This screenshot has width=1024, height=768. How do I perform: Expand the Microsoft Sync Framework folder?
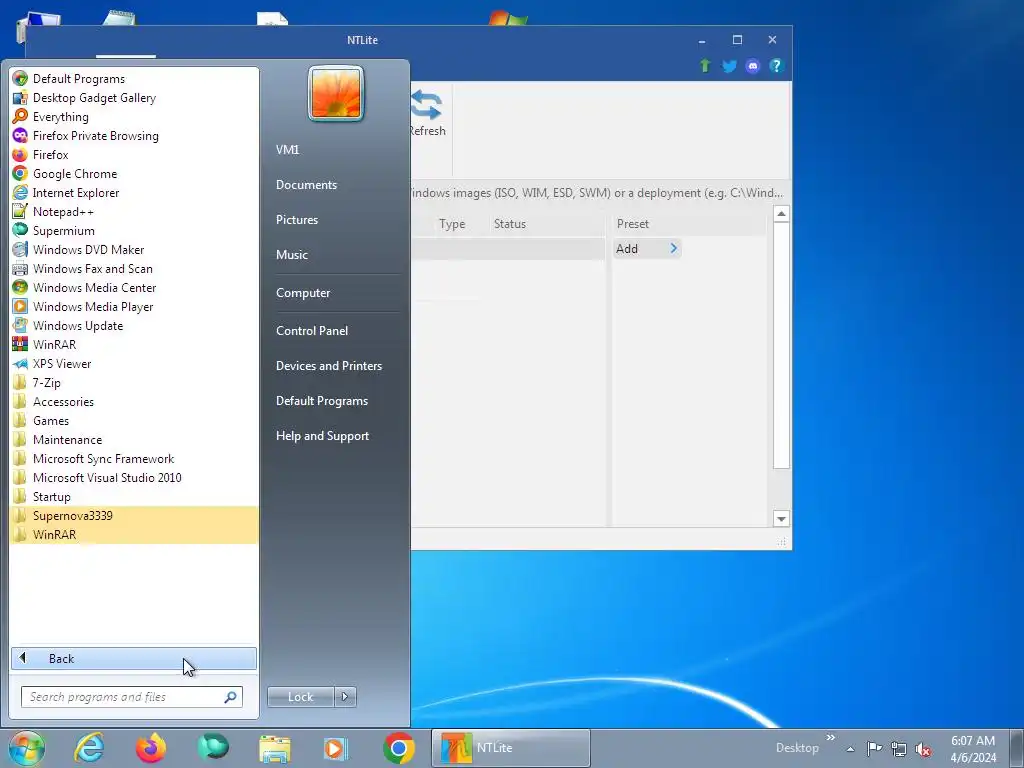point(134,458)
